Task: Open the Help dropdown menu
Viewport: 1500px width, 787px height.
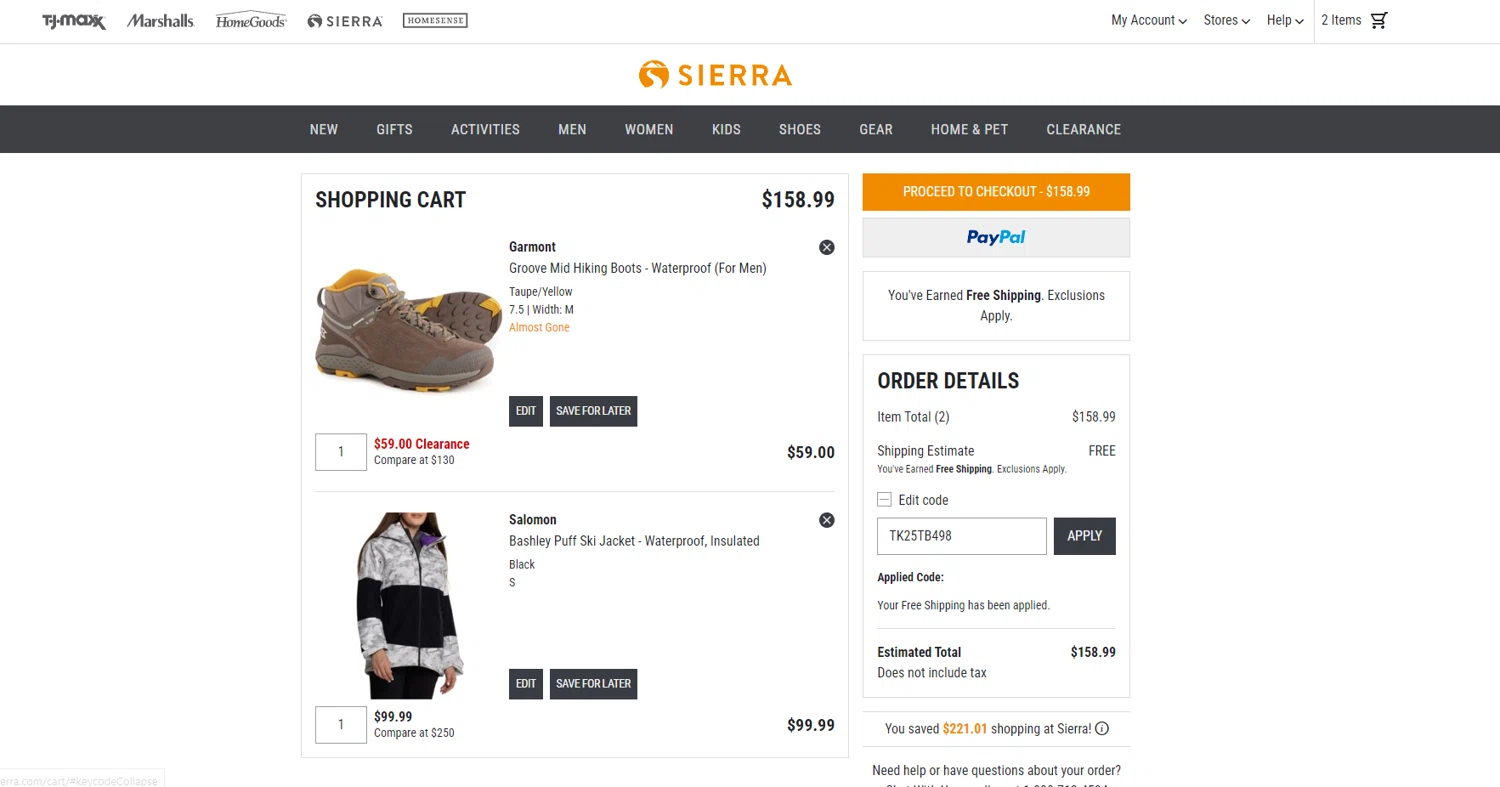Action: point(1285,20)
